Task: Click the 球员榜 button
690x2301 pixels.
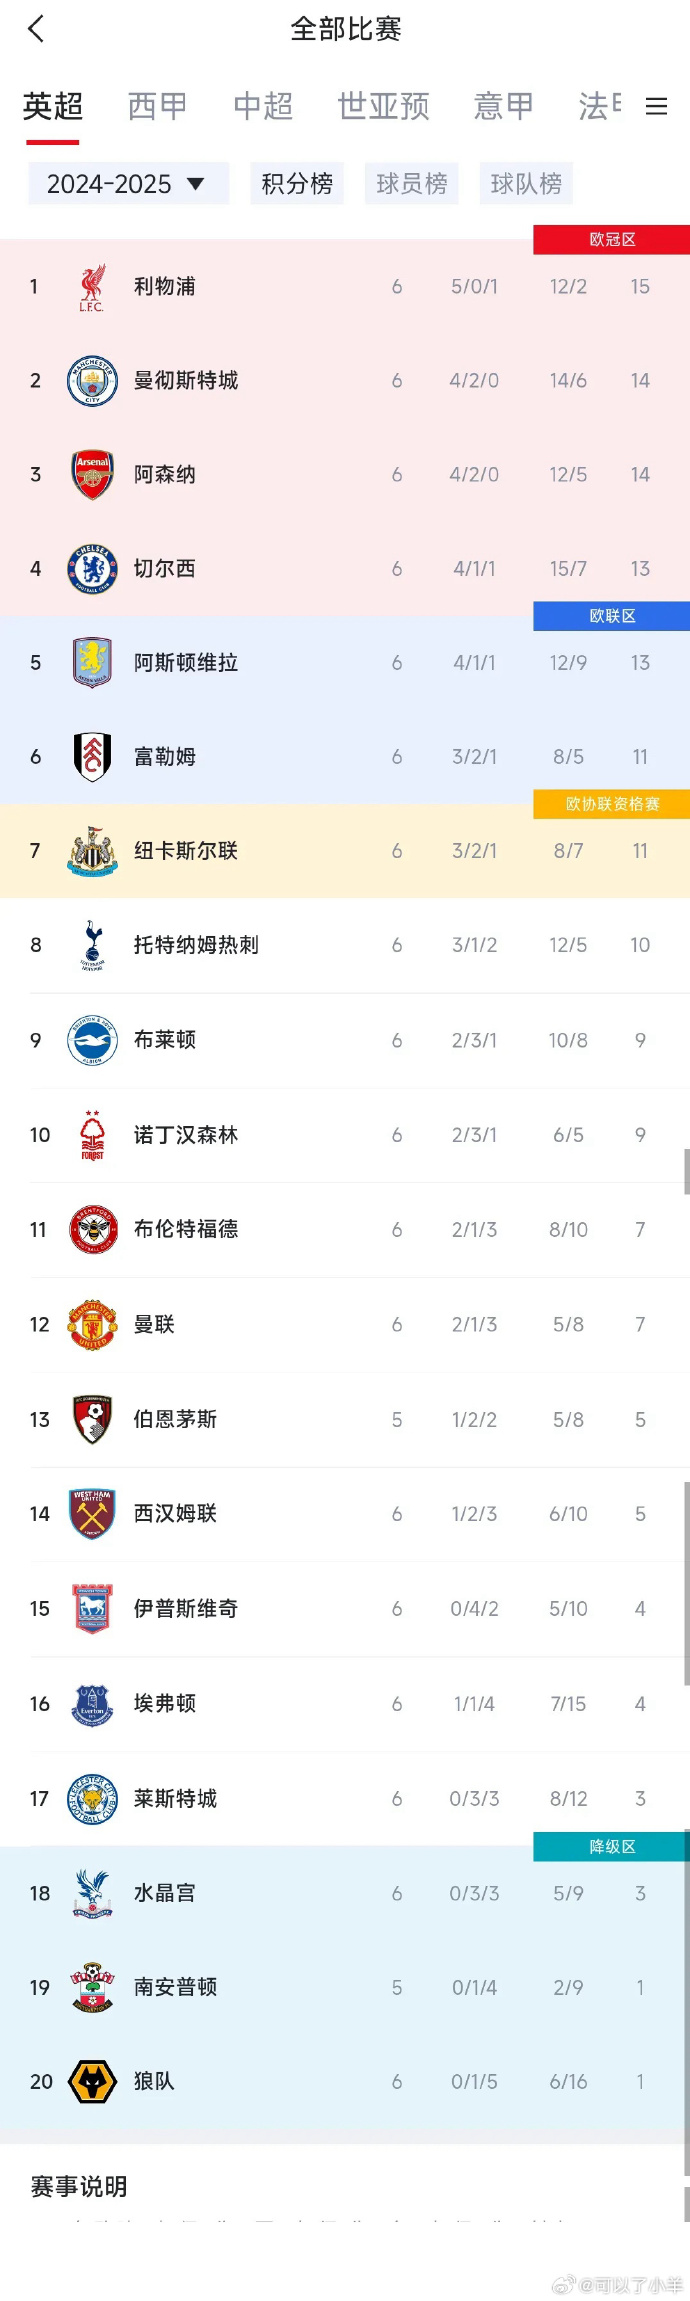Action: click(x=411, y=183)
